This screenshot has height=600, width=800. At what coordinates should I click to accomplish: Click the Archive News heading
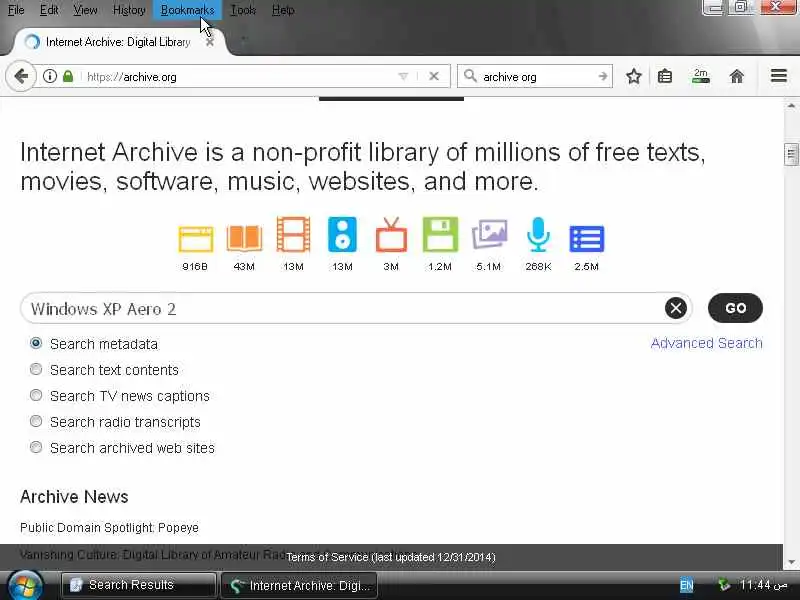pos(74,496)
